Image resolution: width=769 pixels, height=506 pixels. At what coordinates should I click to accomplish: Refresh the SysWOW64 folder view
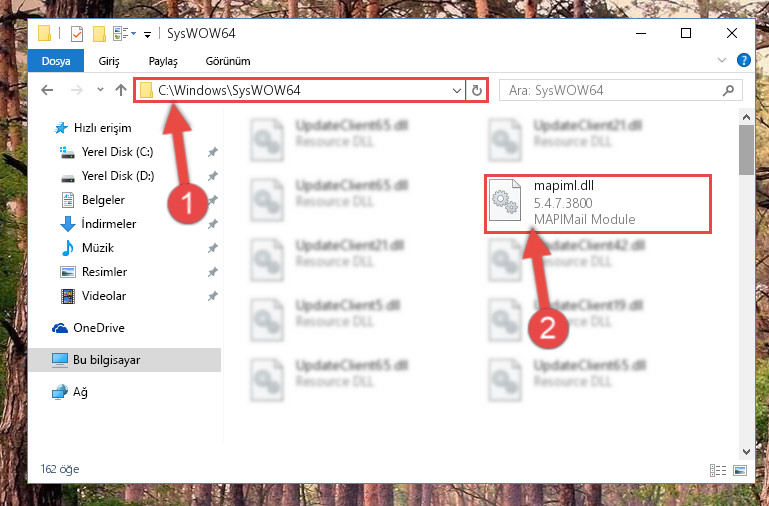point(476,90)
